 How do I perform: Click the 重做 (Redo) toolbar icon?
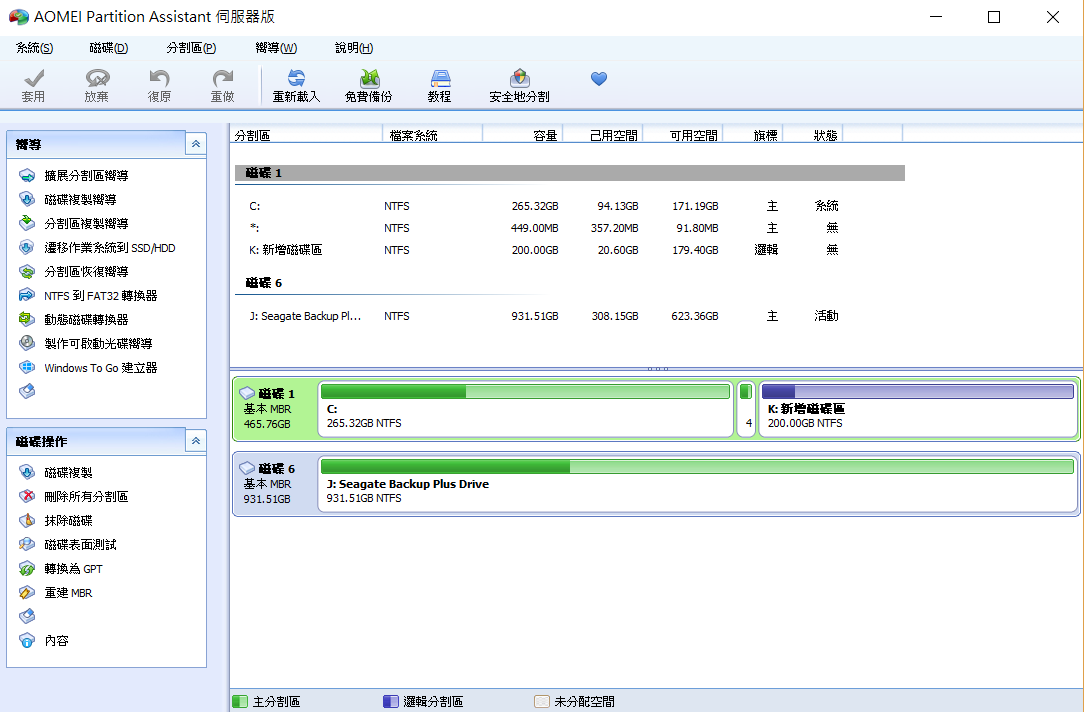point(223,86)
